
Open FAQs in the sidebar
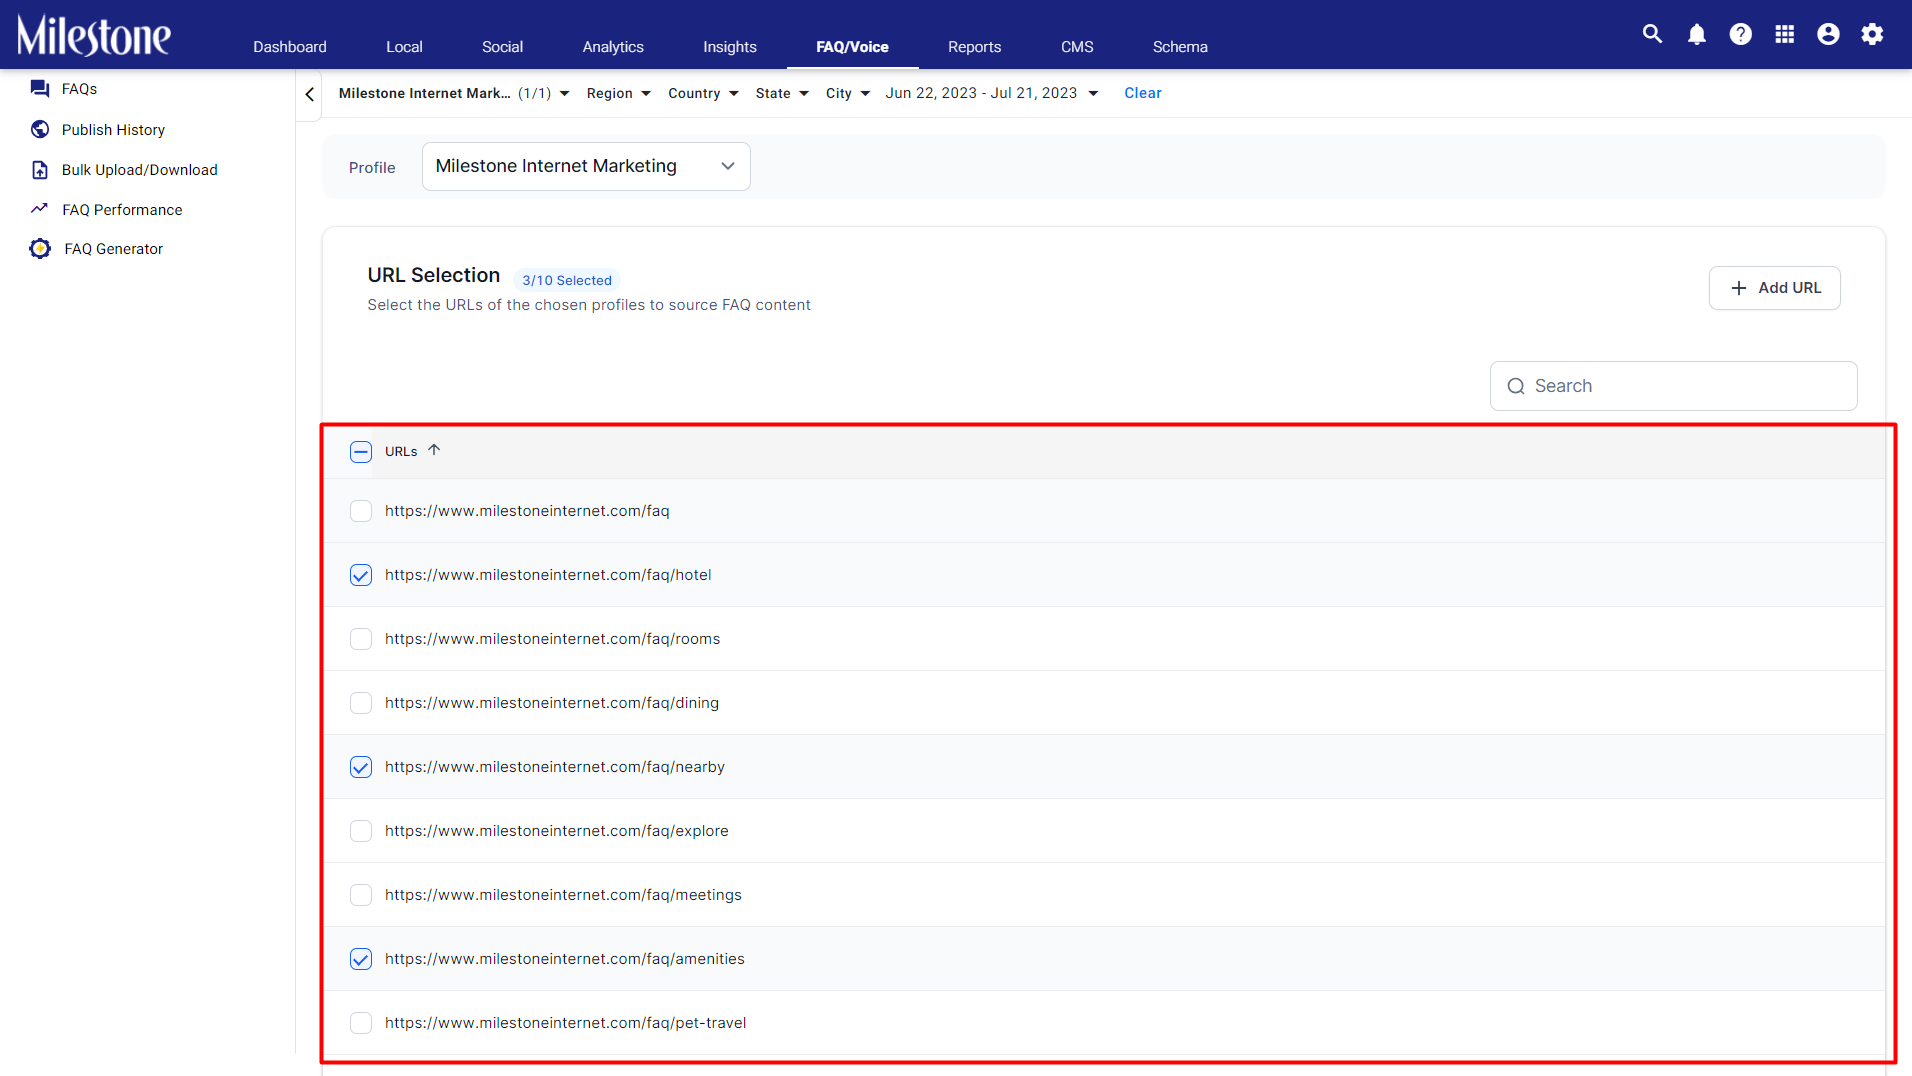[79, 89]
